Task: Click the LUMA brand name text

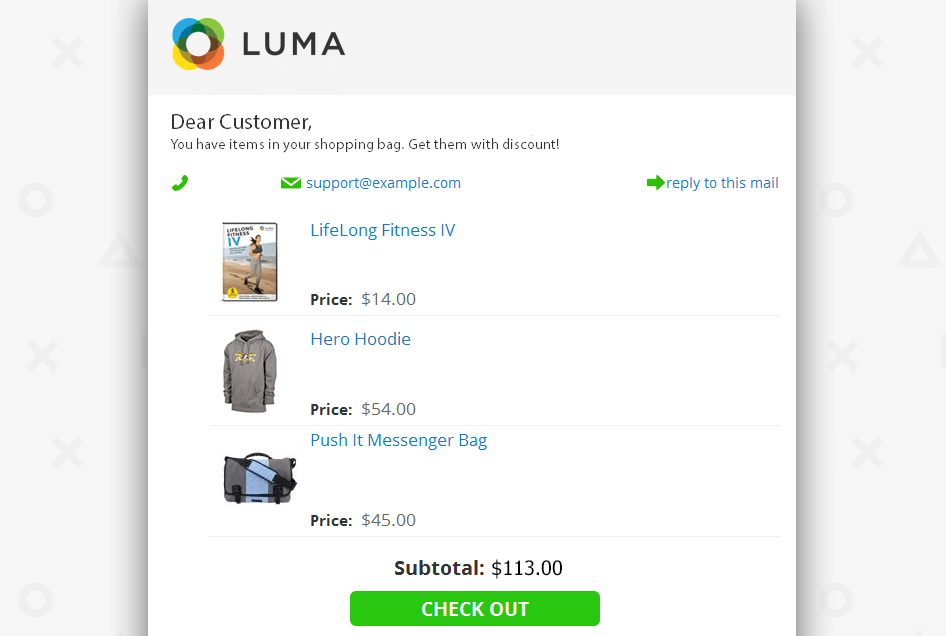Action: pyautogui.click(x=294, y=44)
